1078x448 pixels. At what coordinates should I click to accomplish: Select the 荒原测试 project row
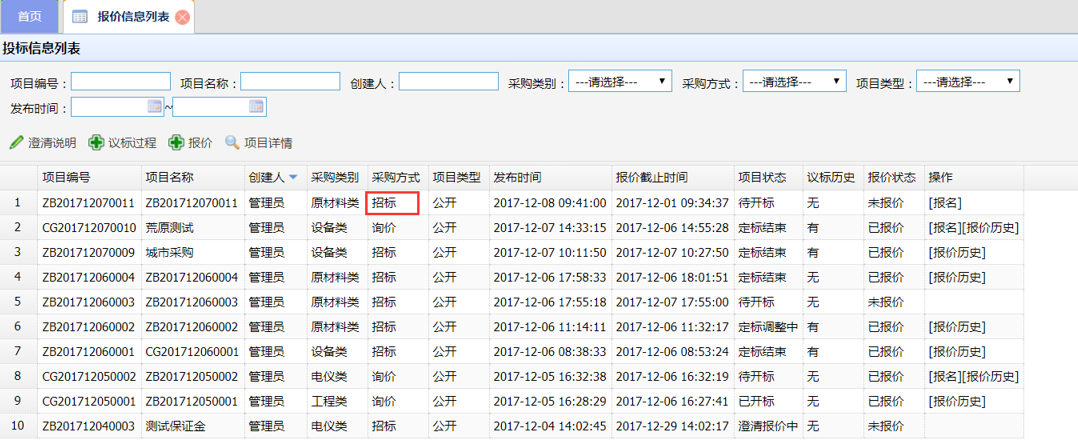point(169,228)
